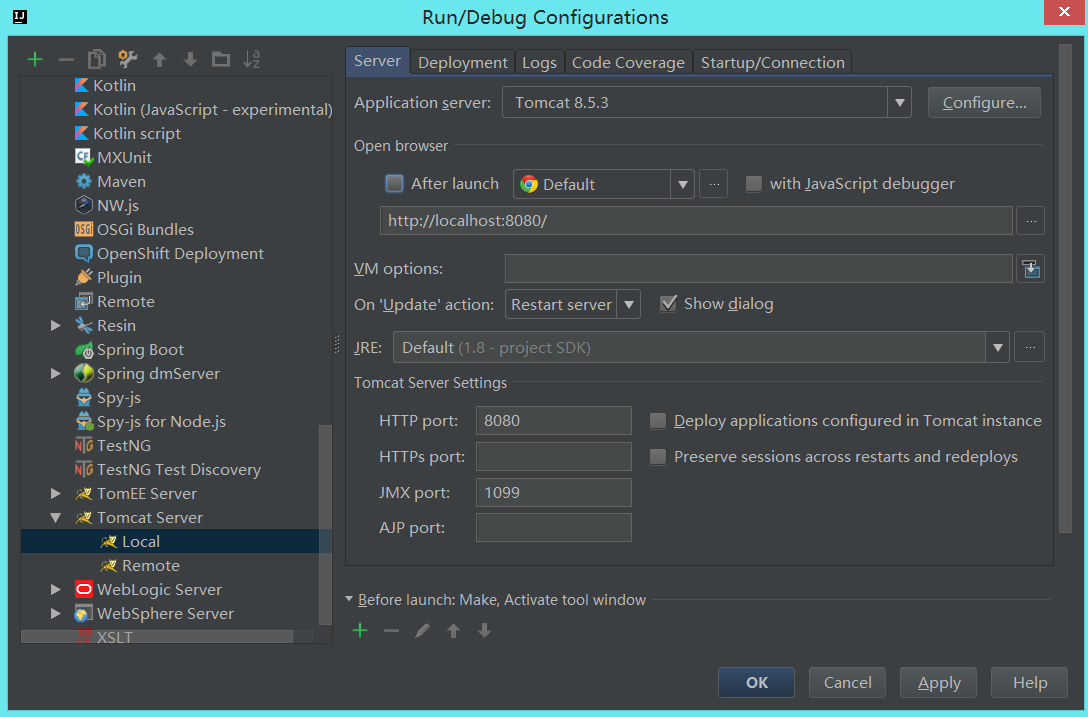Move configuration up arrow in top toolbar

160,60
